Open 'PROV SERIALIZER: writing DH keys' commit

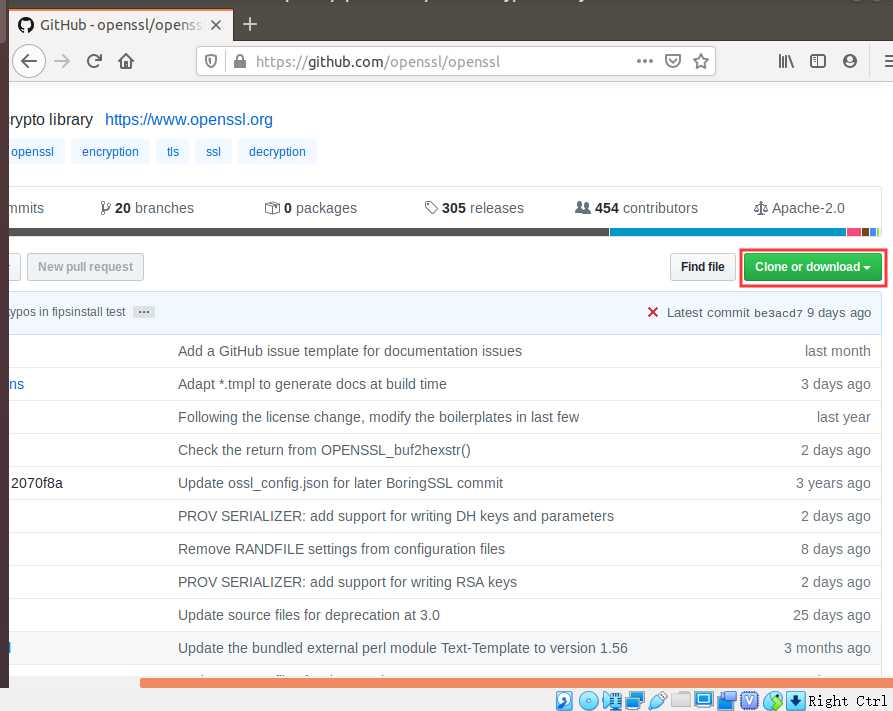click(x=396, y=516)
